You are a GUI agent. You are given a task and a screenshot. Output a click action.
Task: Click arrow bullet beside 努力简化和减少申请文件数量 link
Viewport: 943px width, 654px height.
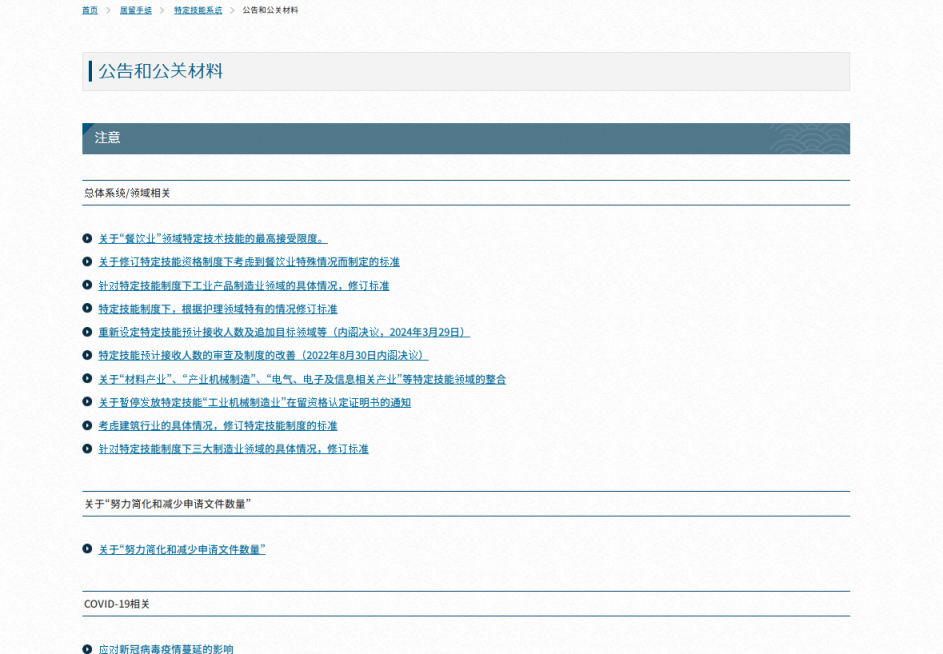88,550
